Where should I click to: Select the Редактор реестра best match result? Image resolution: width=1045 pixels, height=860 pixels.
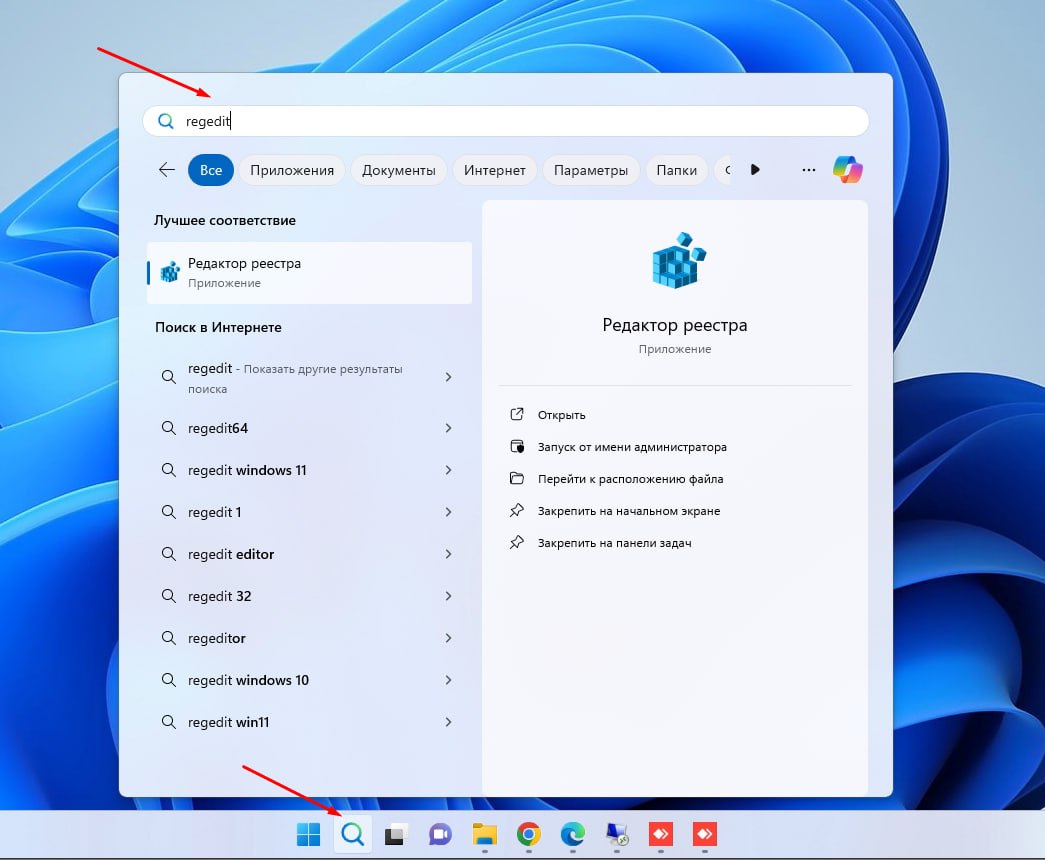click(x=309, y=273)
